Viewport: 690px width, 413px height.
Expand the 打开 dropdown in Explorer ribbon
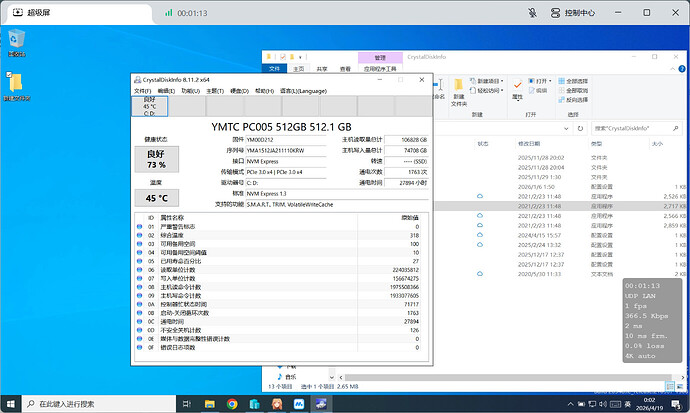click(540, 81)
